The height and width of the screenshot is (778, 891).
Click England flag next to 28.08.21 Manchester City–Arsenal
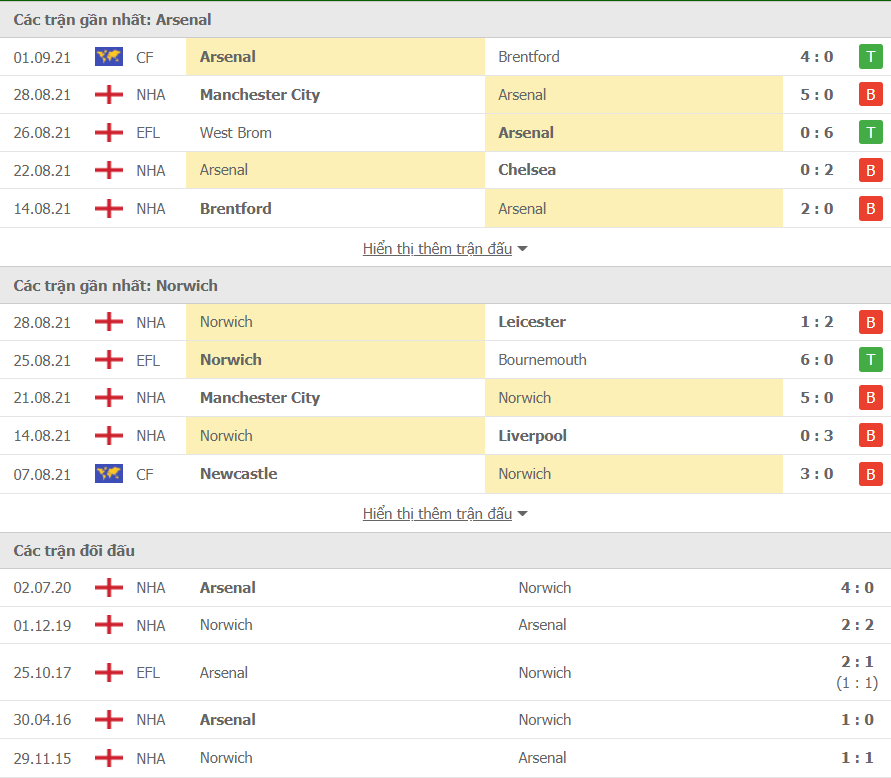(x=109, y=94)
